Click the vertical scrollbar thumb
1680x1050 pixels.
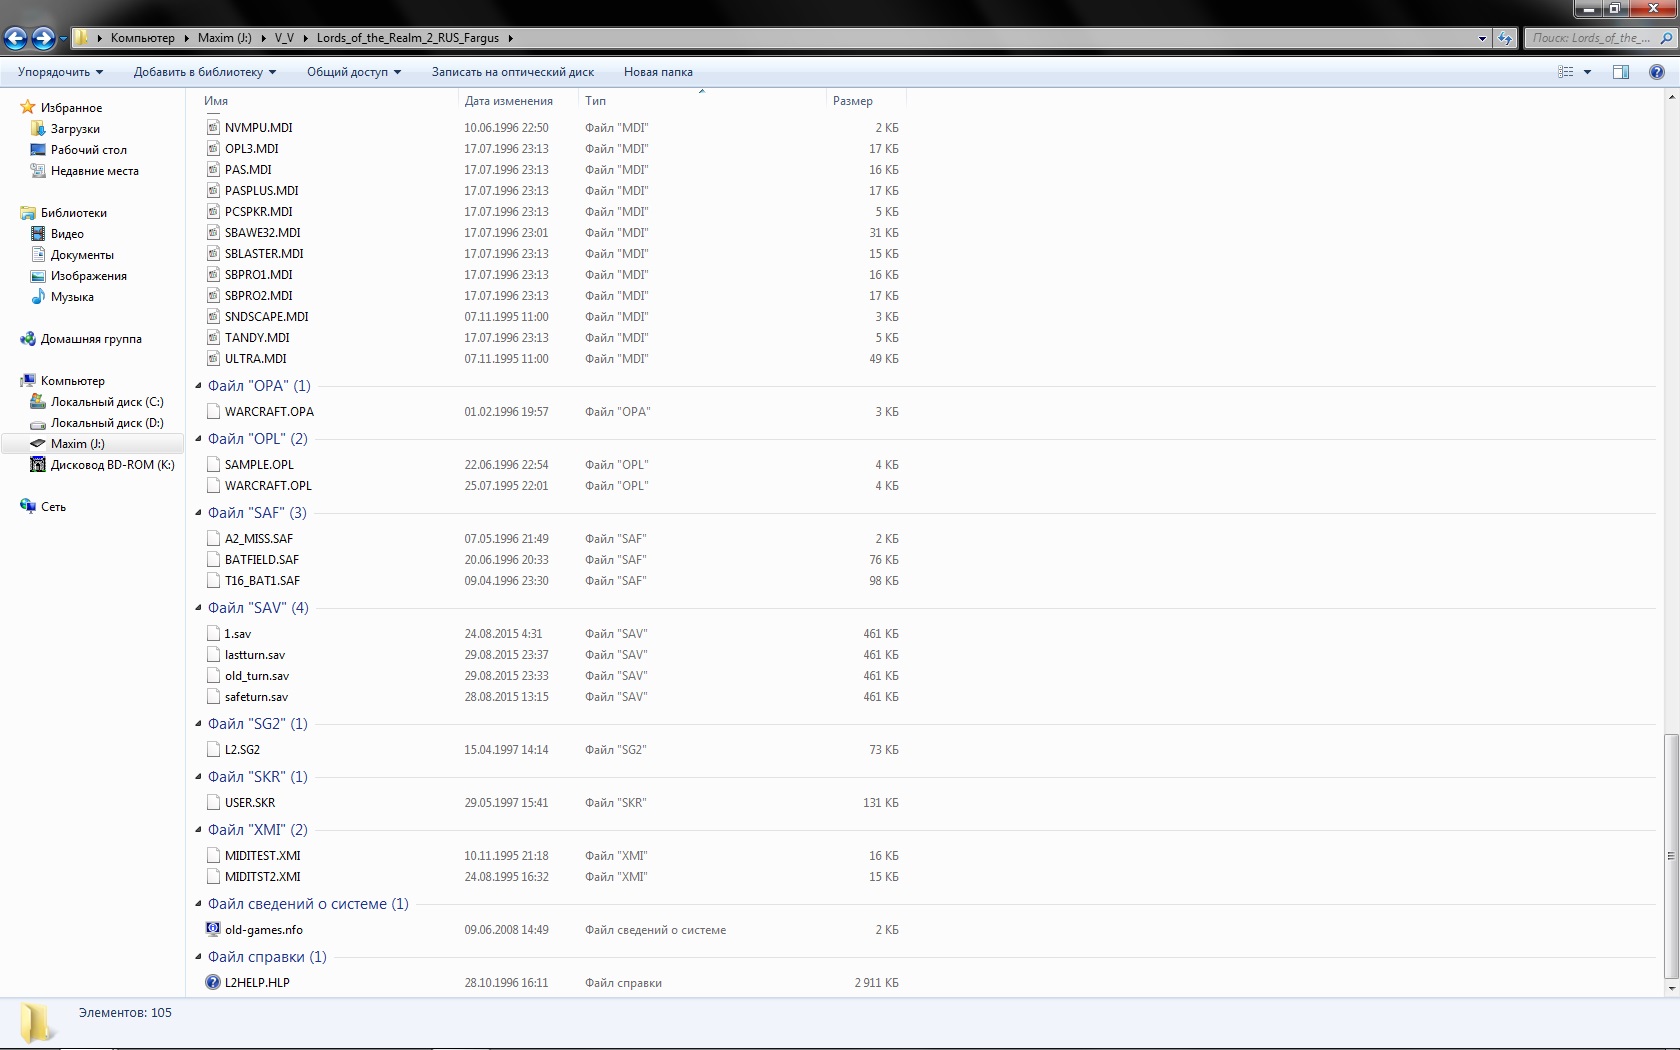point(1670,856)
